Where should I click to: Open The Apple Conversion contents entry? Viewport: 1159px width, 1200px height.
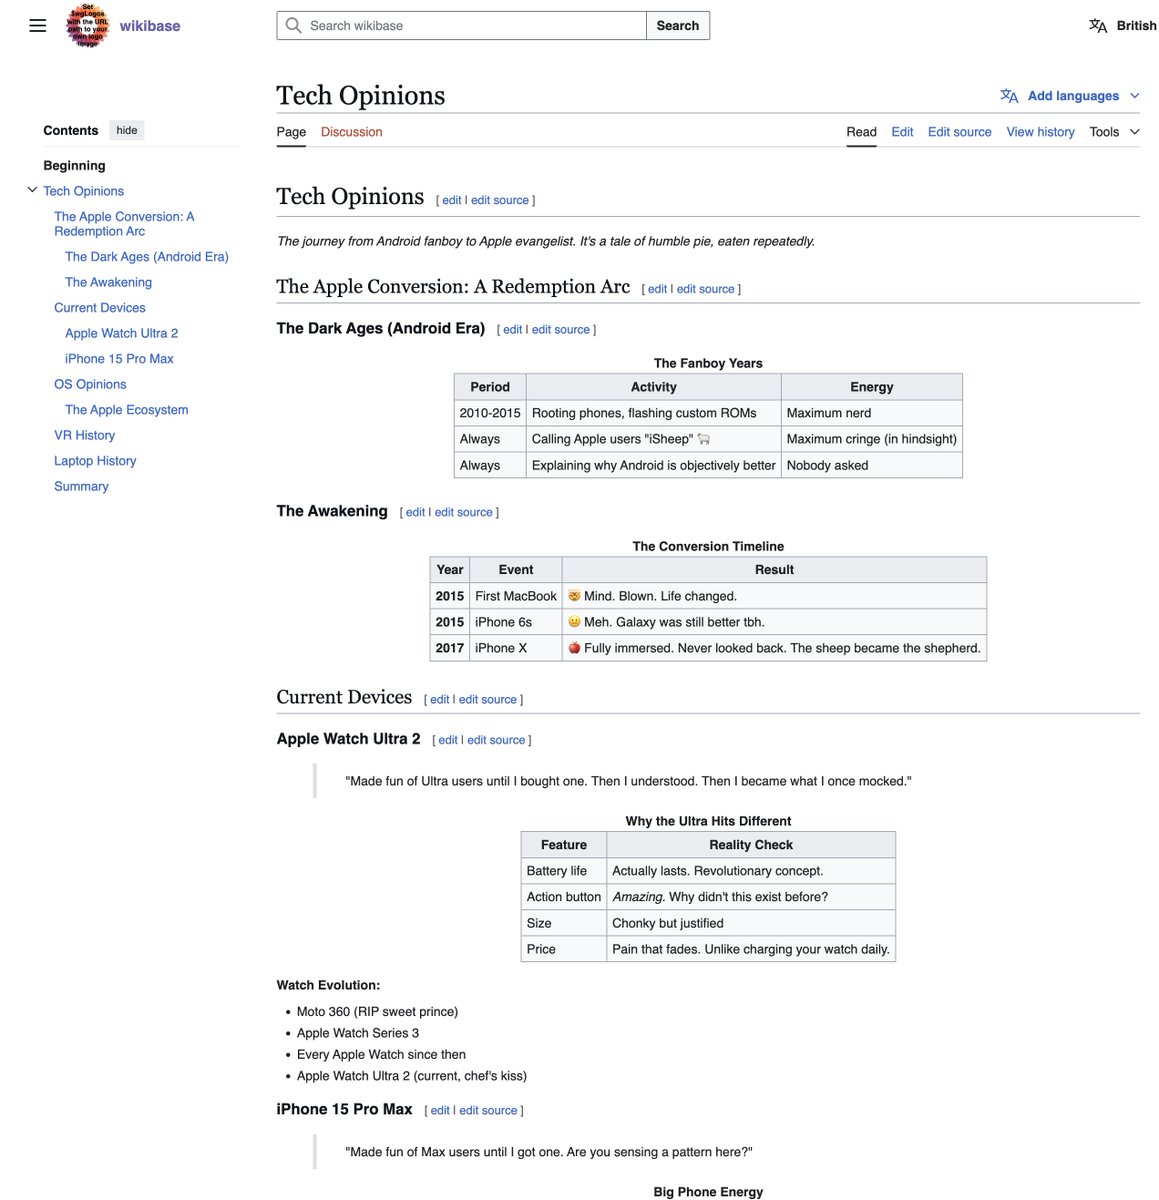124,224
